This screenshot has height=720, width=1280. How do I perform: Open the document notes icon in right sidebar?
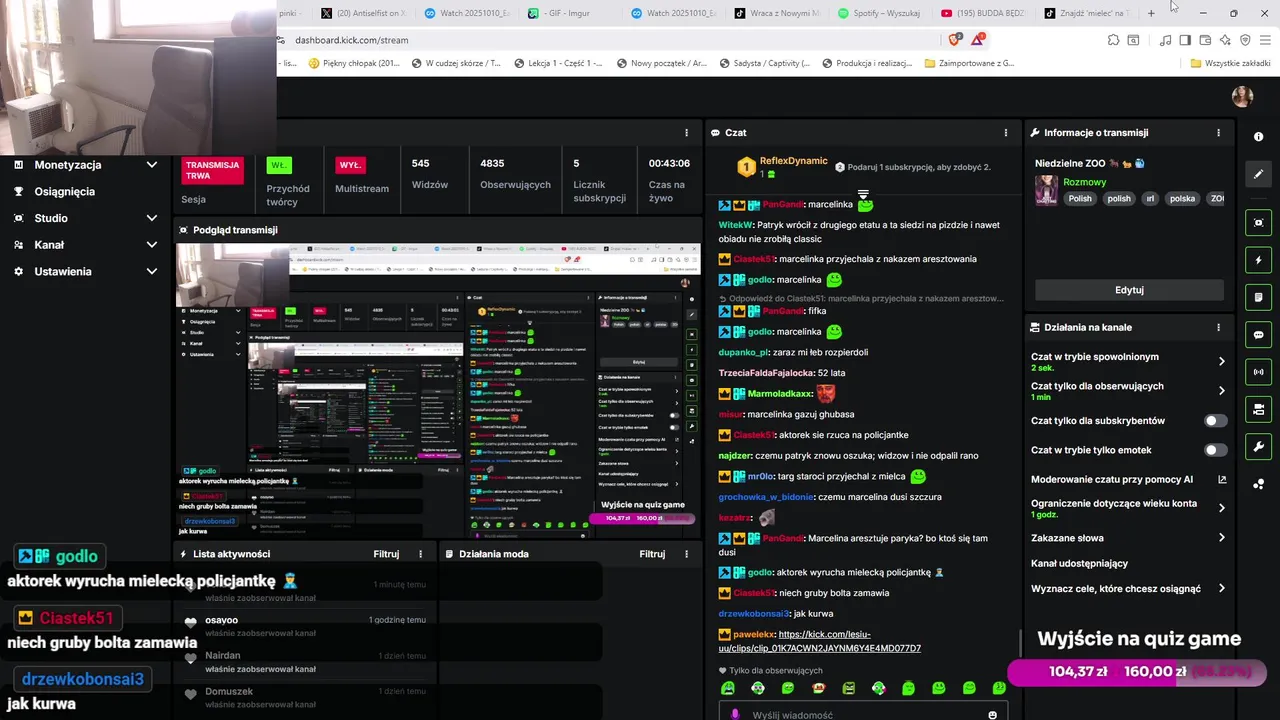tap(1258, 297)
